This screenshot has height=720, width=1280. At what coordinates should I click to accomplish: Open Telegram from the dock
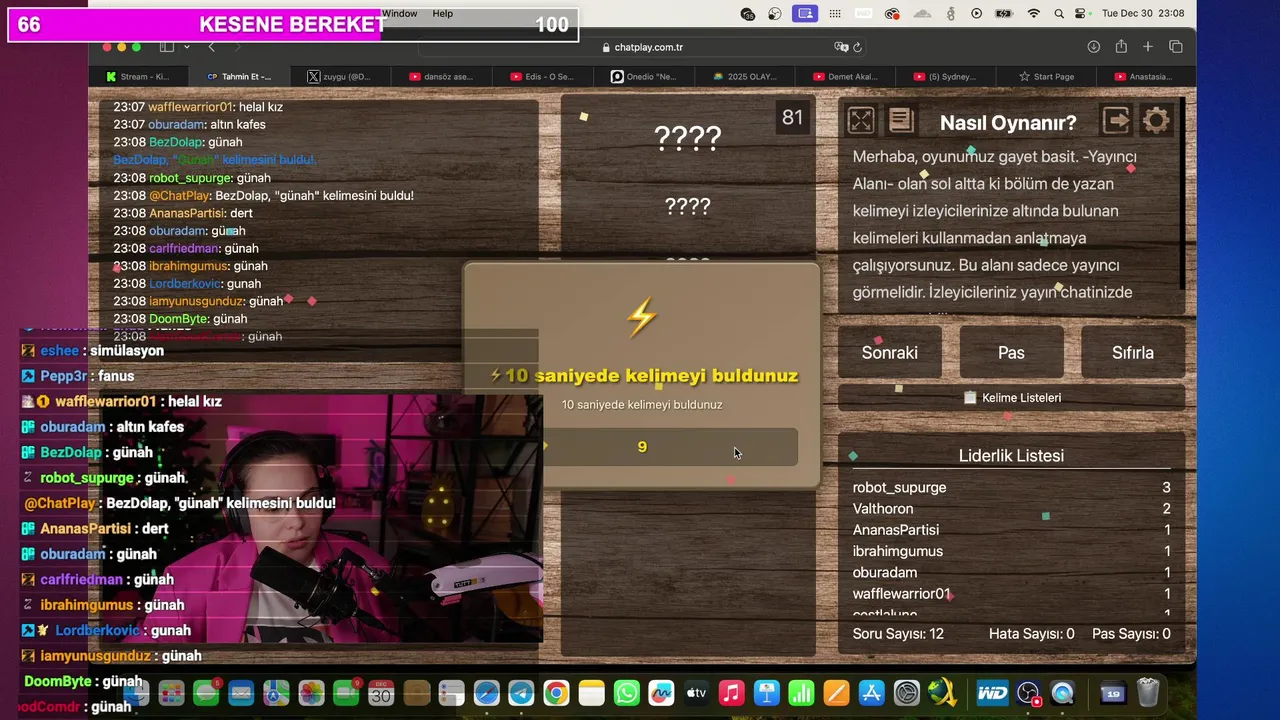(521, 693)
